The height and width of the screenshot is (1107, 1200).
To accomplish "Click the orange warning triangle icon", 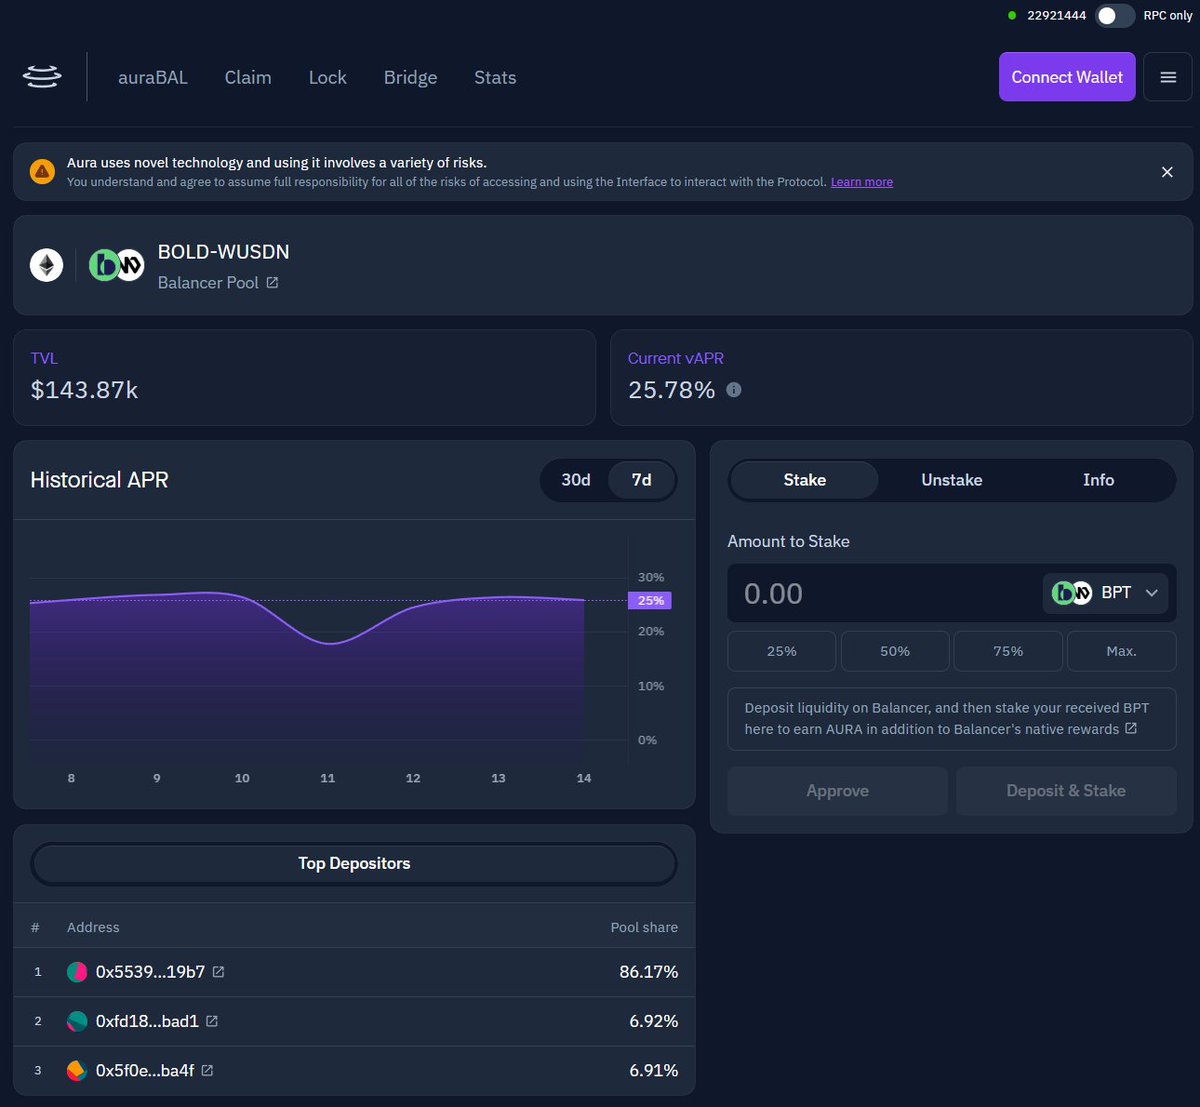I will pyautogui.click(x=42, y=172).
